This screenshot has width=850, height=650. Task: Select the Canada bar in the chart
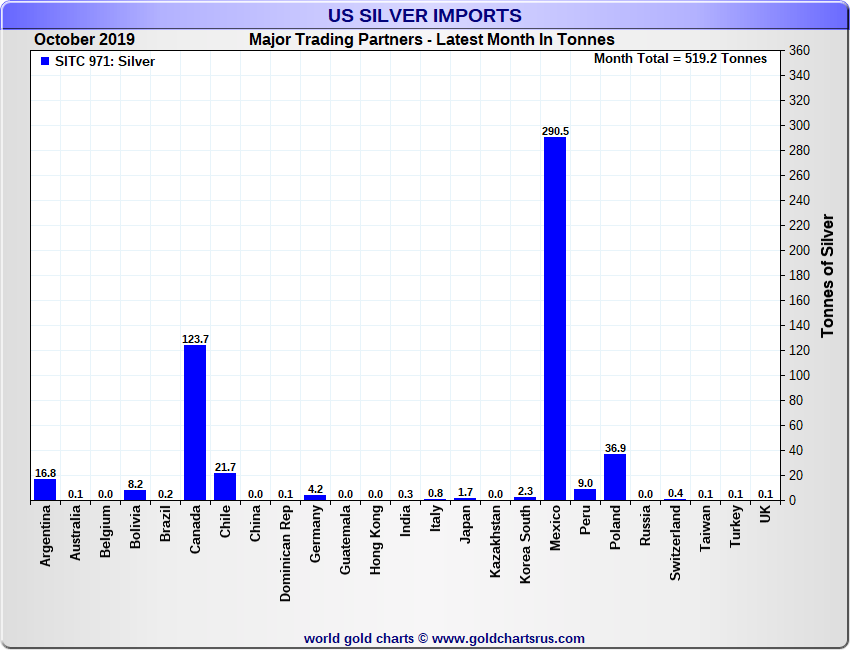coord(195,422)
